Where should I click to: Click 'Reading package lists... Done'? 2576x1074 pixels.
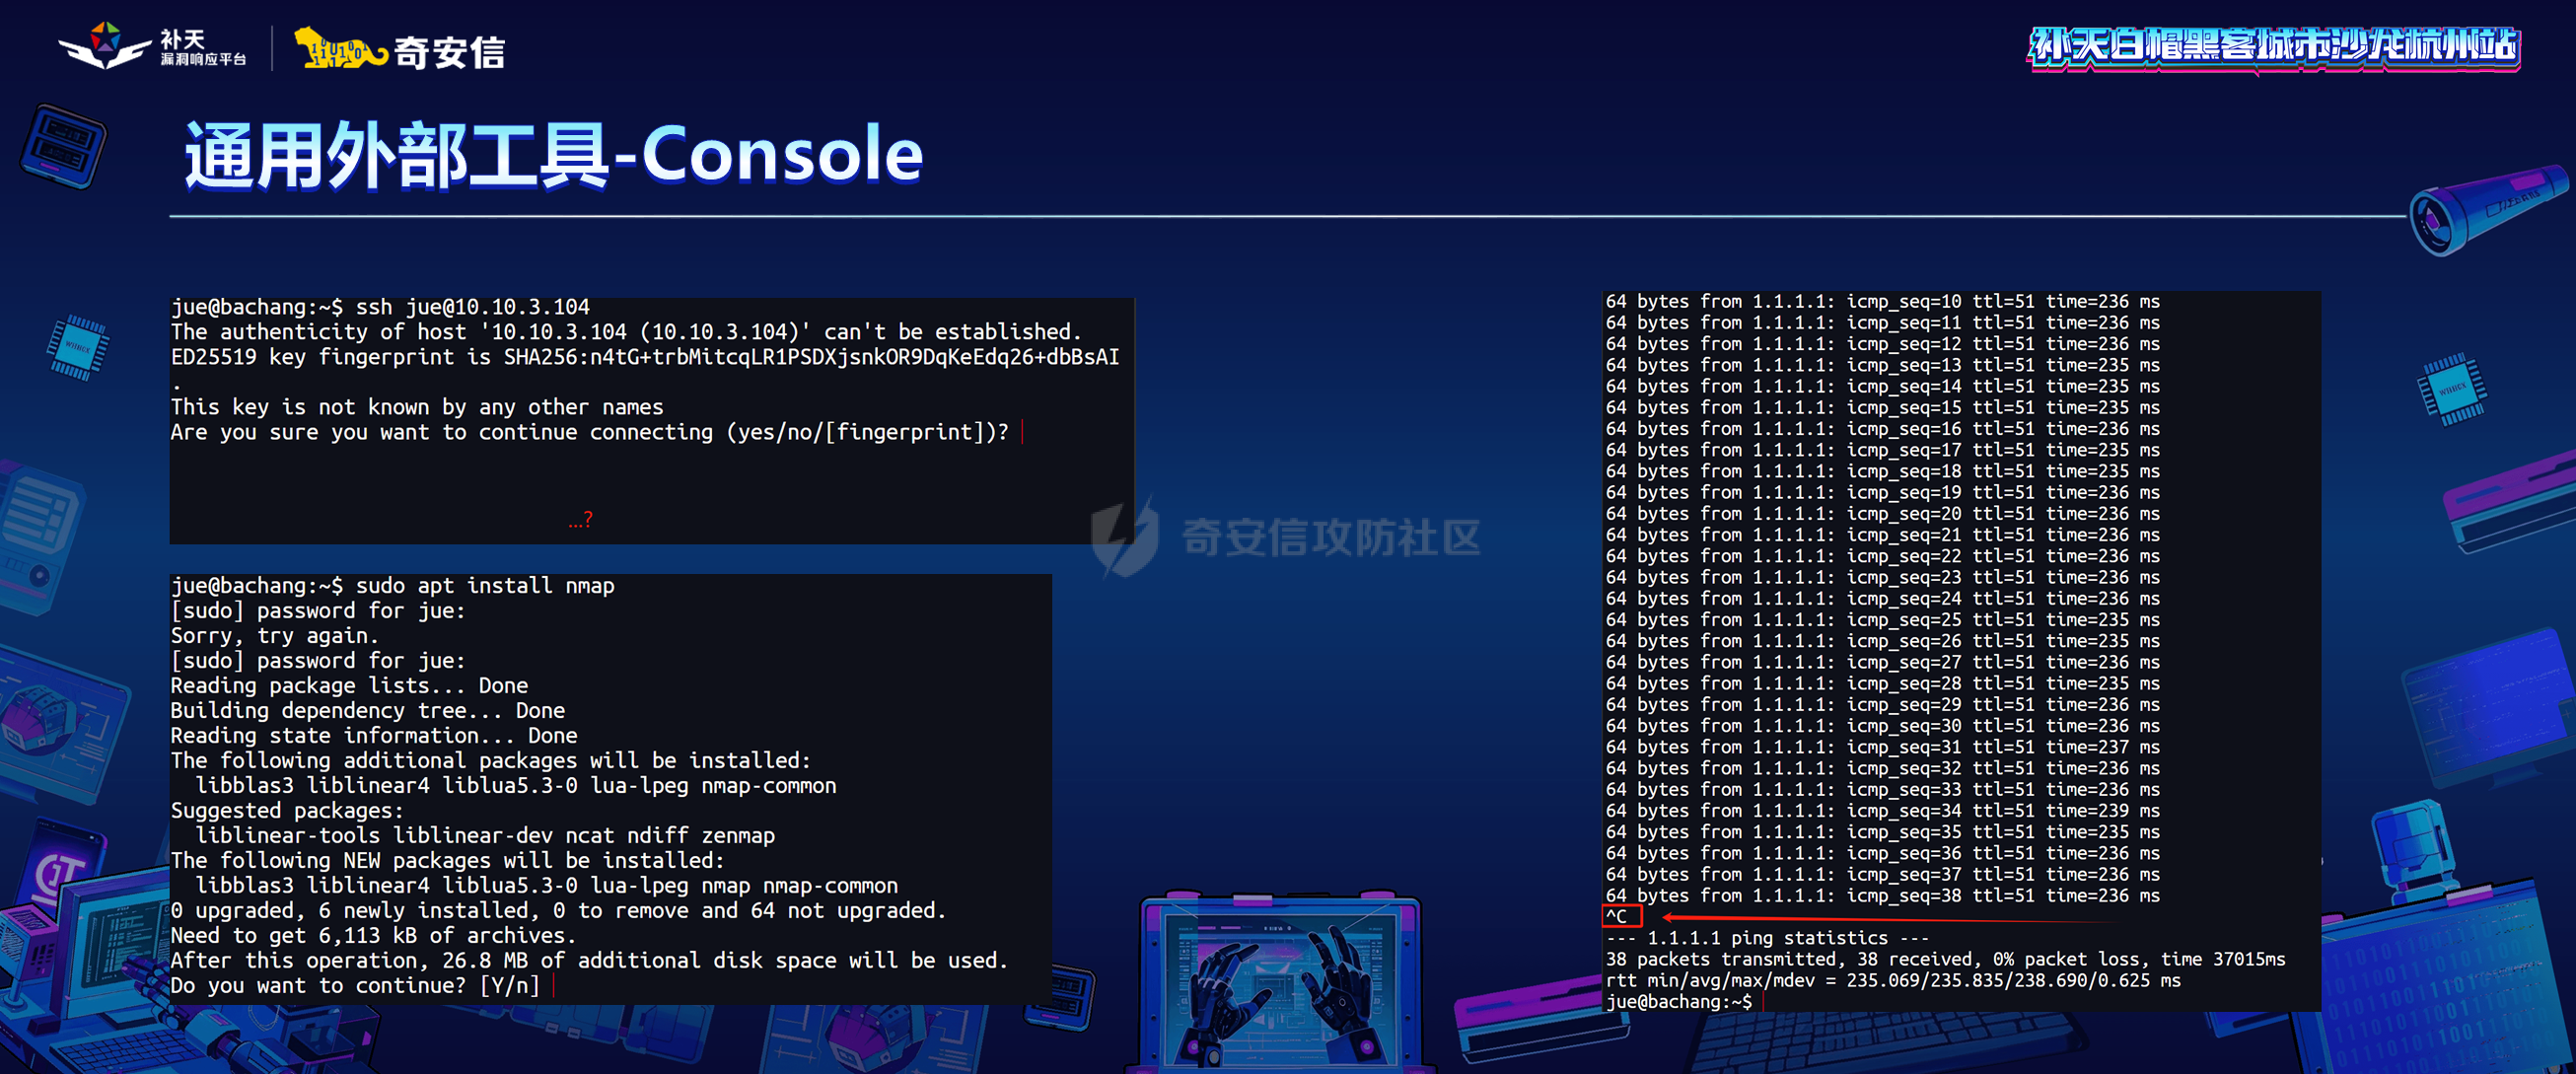349,686
